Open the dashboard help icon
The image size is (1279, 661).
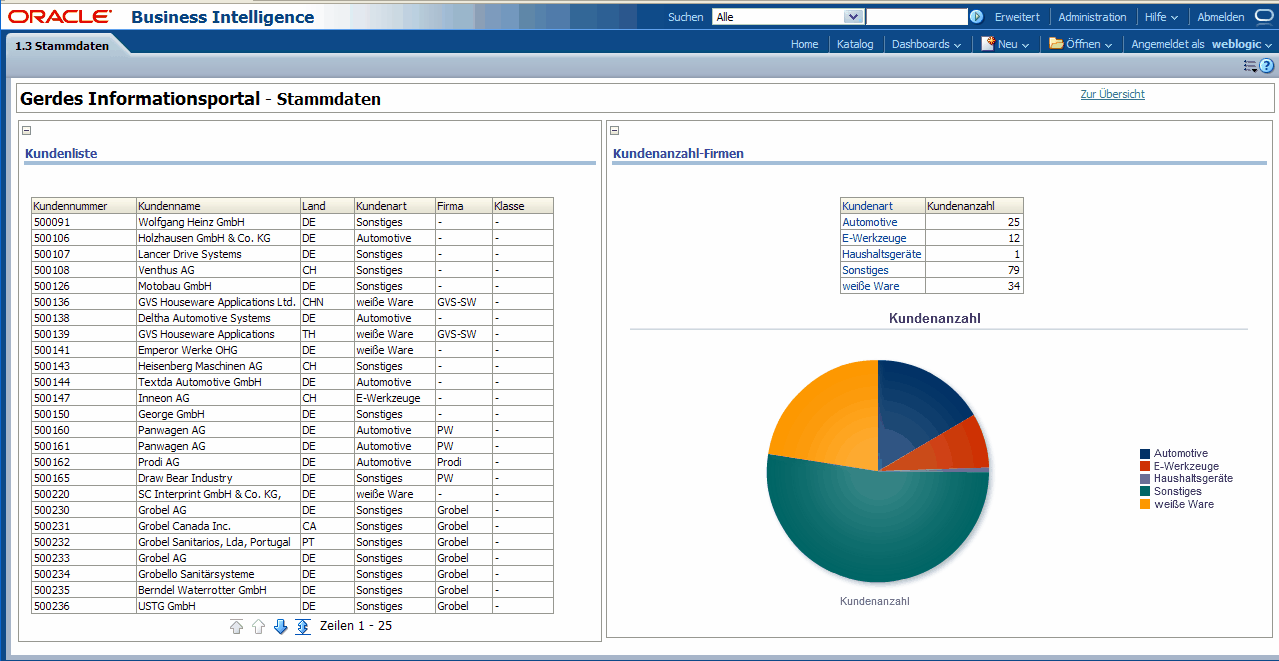coord(1266,66)
